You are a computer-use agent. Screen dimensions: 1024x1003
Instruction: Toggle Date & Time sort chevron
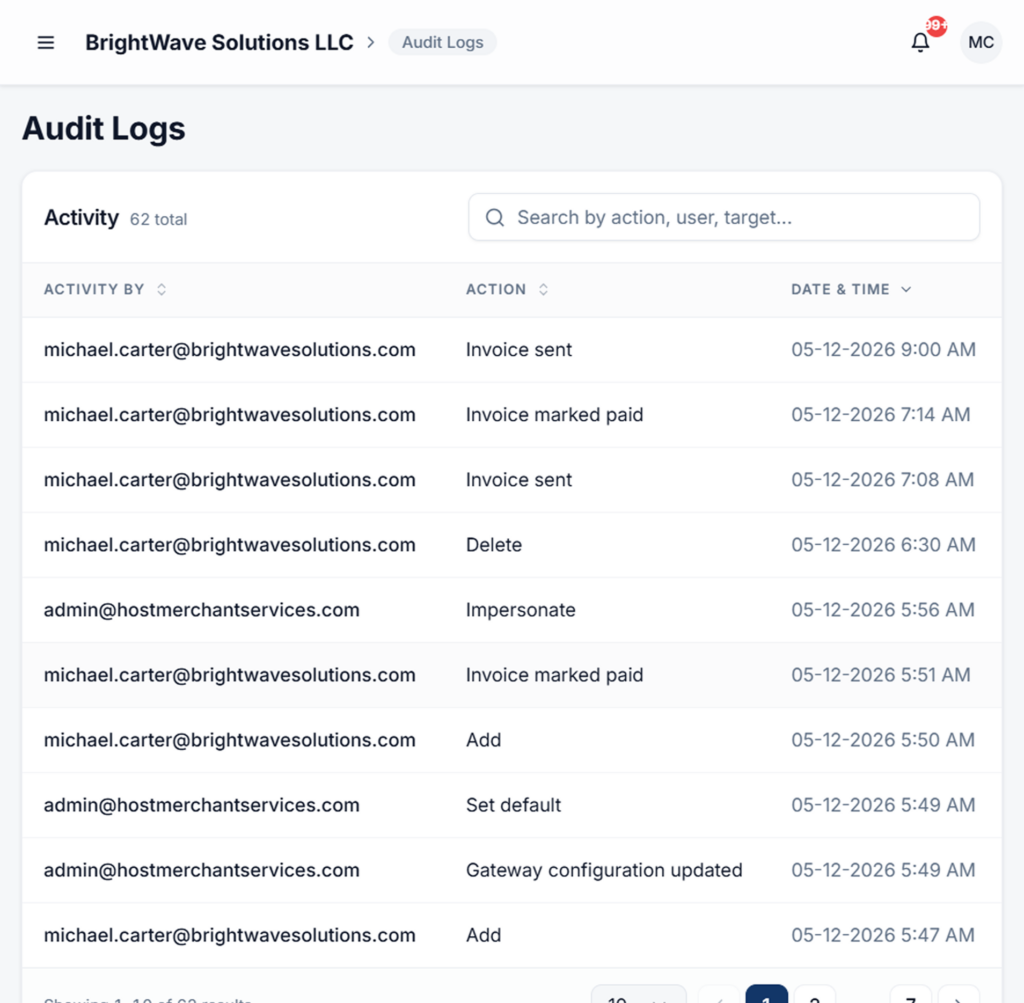(x=906, y=289)
